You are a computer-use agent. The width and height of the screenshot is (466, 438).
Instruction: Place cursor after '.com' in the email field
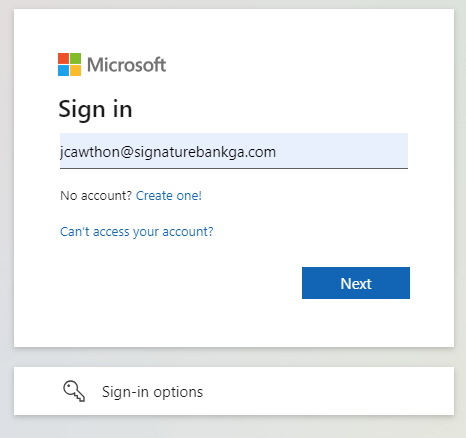click(278, 152)
